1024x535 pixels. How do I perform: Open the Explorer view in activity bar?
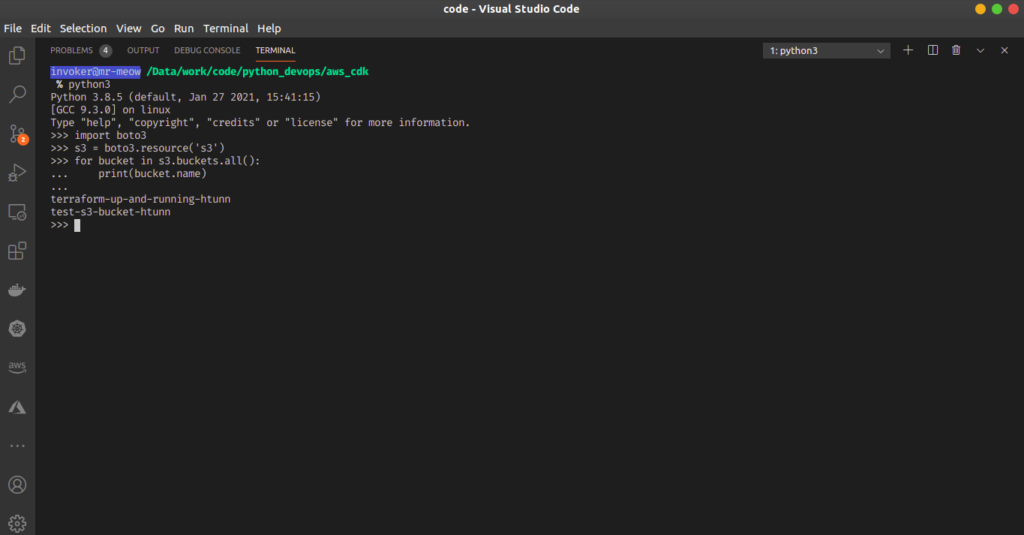click(x=17, y=56)
